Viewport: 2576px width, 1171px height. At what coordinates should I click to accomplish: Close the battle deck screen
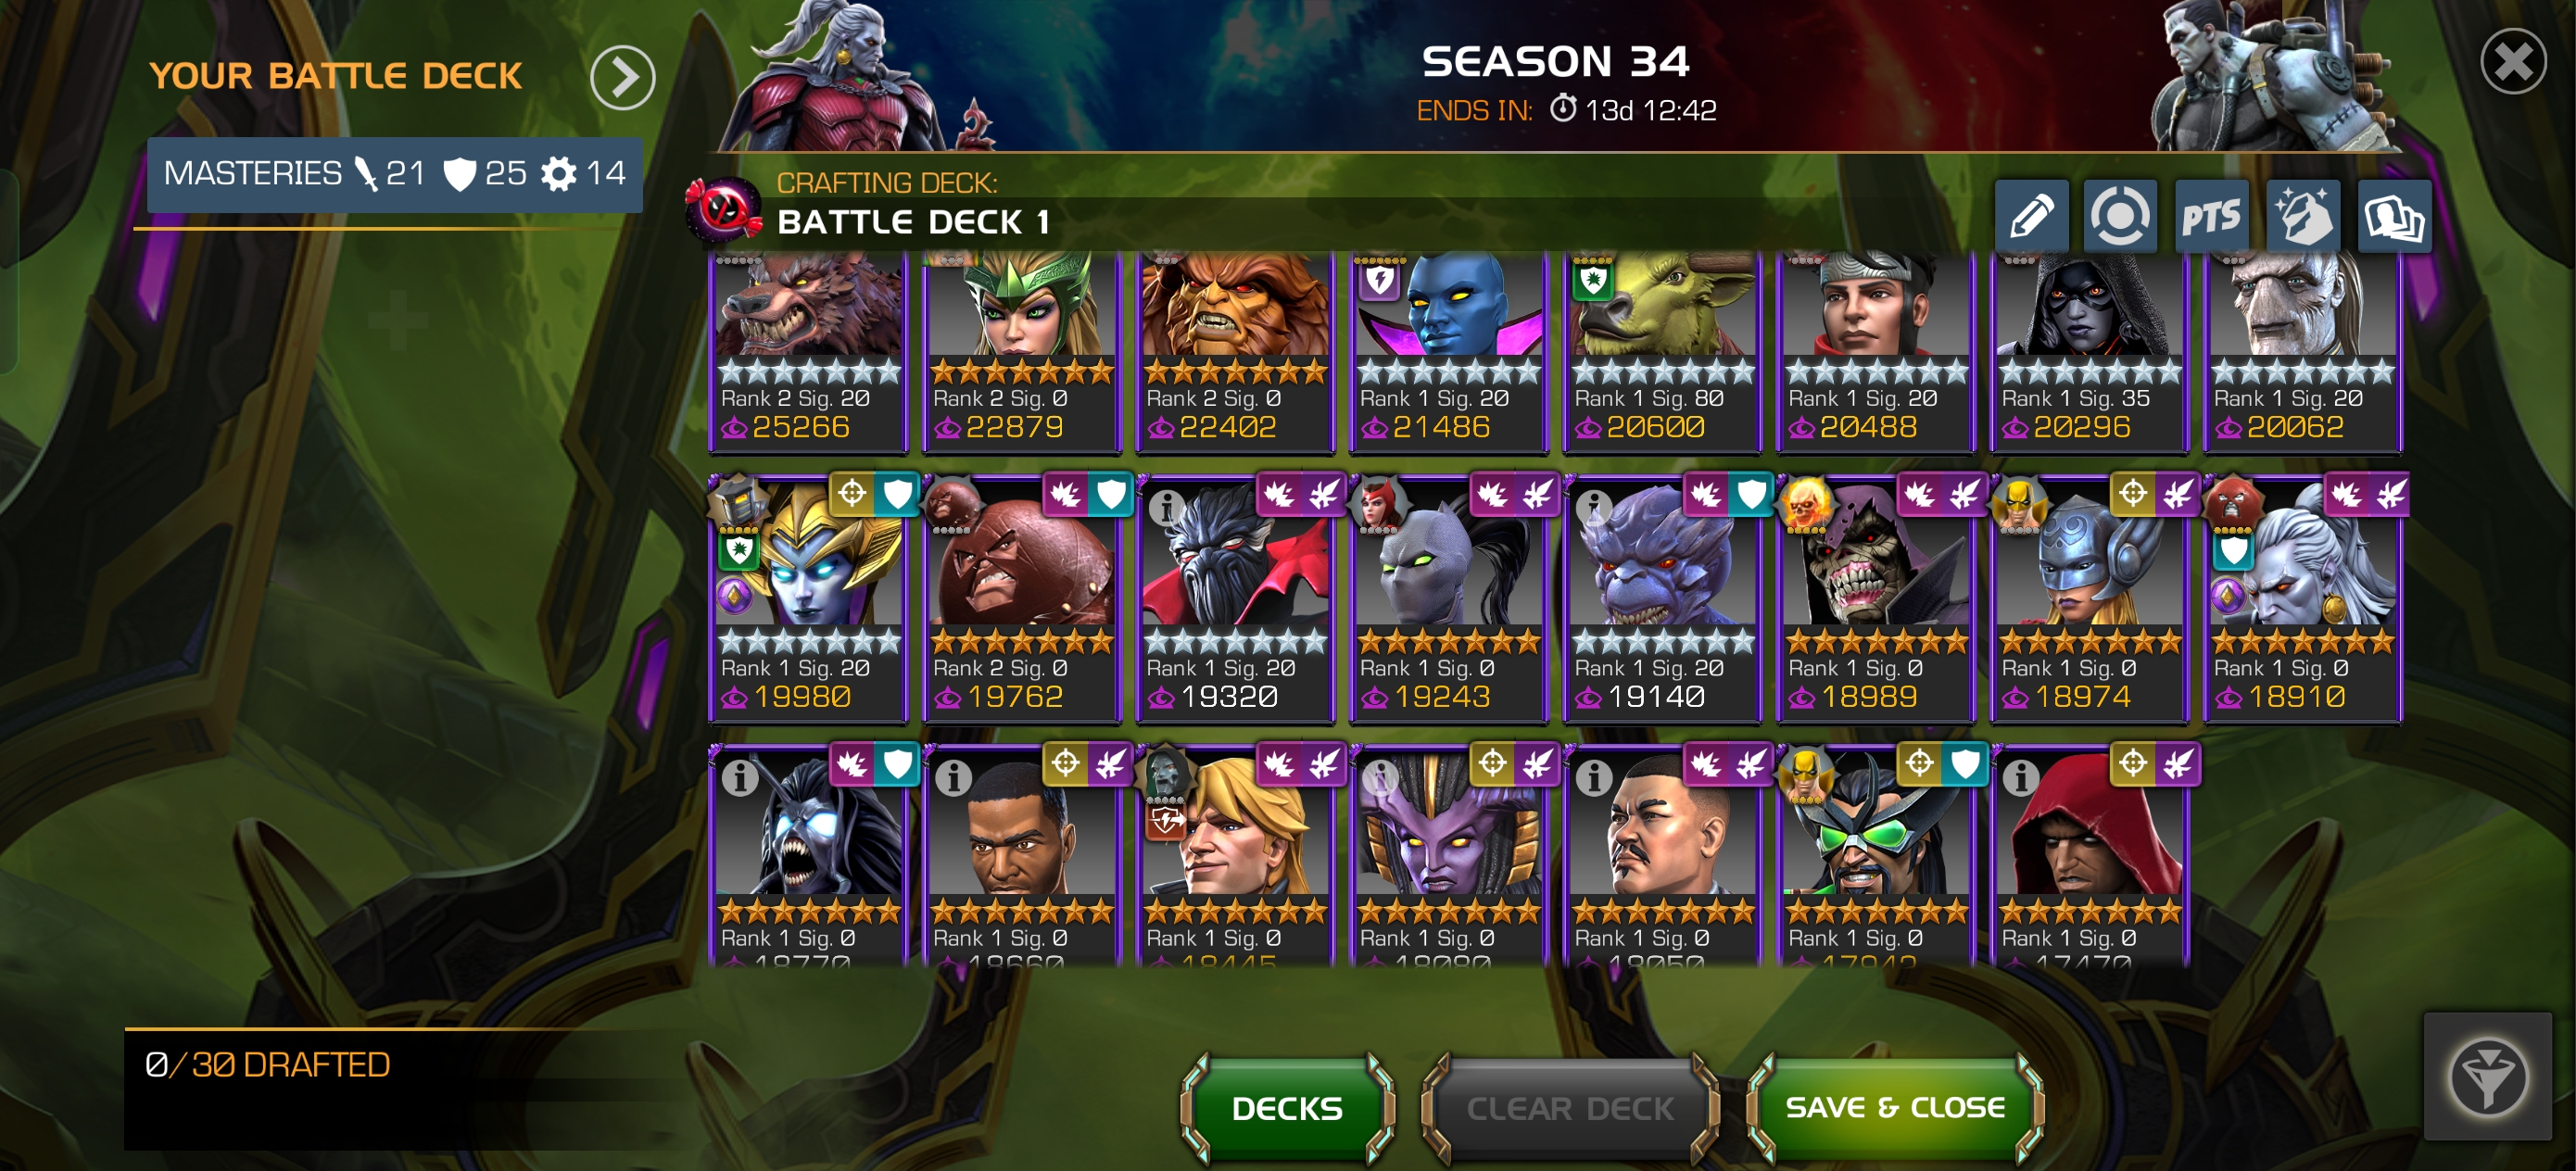coord(2513,62)
